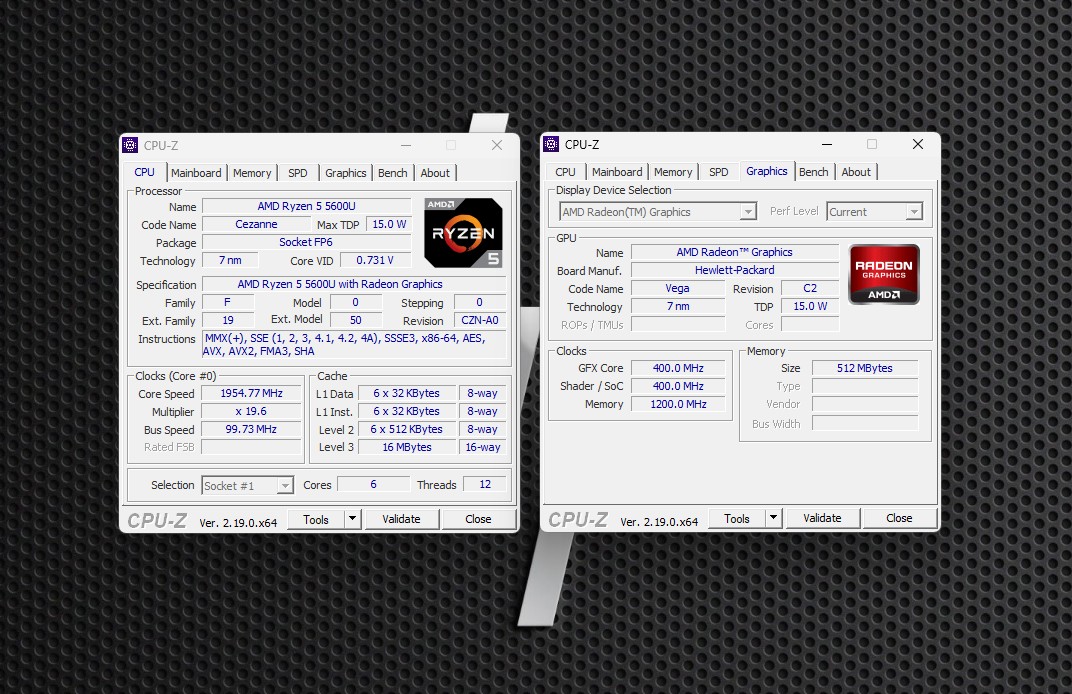Viewport: 1072px width, 694px height.
Task: Click the Ext. Family value 19
Action: 228,320
